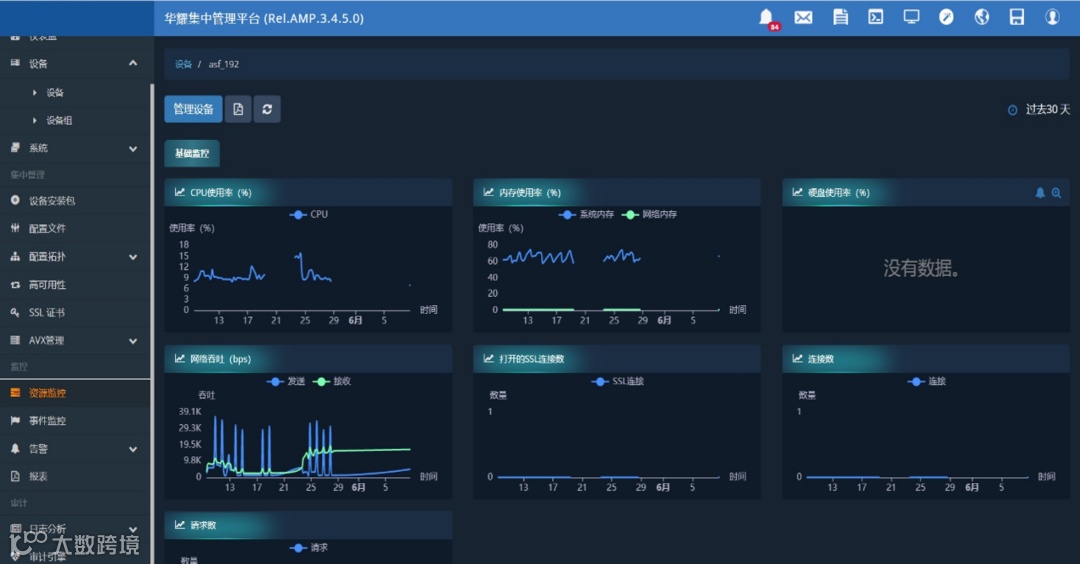Toggle the 接收 legend series
Viewport: 1080px width, 564px height.
pos(332,381)
